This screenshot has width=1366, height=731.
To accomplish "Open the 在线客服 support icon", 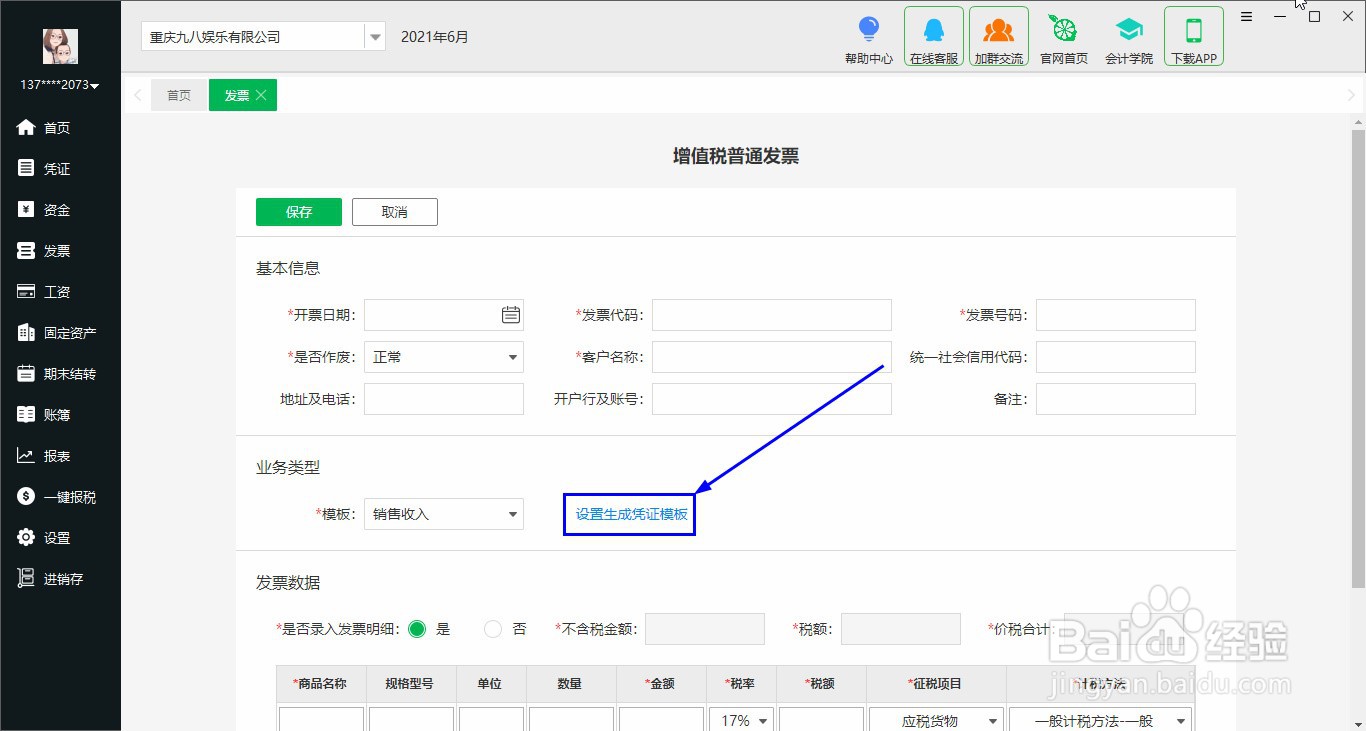I will click(933, 35).
